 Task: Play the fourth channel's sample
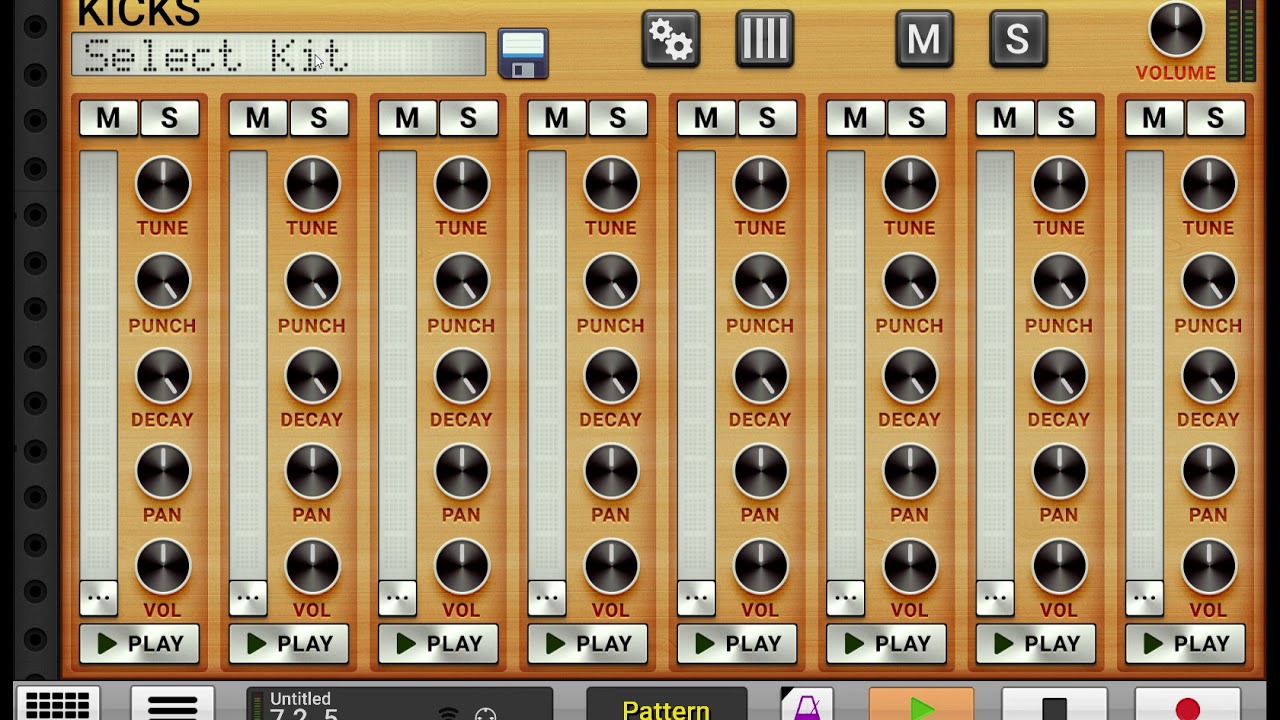[x=588, y=644]
